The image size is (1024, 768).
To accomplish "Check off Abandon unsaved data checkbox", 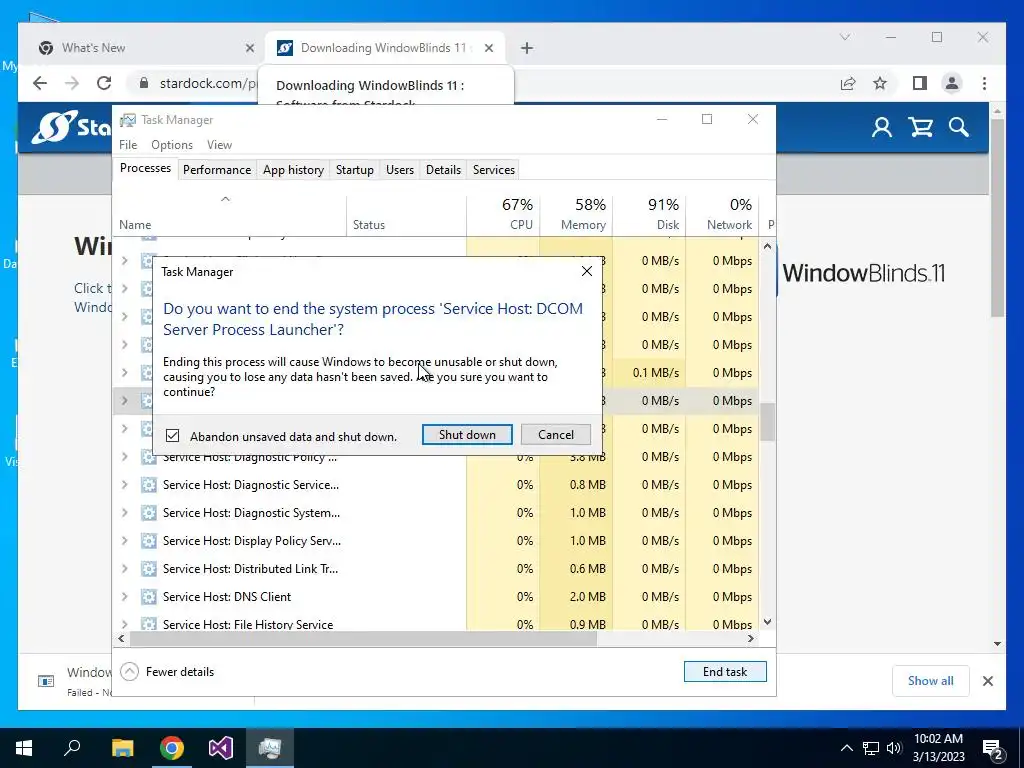I will pyautogui.click(x=172, y=436).
